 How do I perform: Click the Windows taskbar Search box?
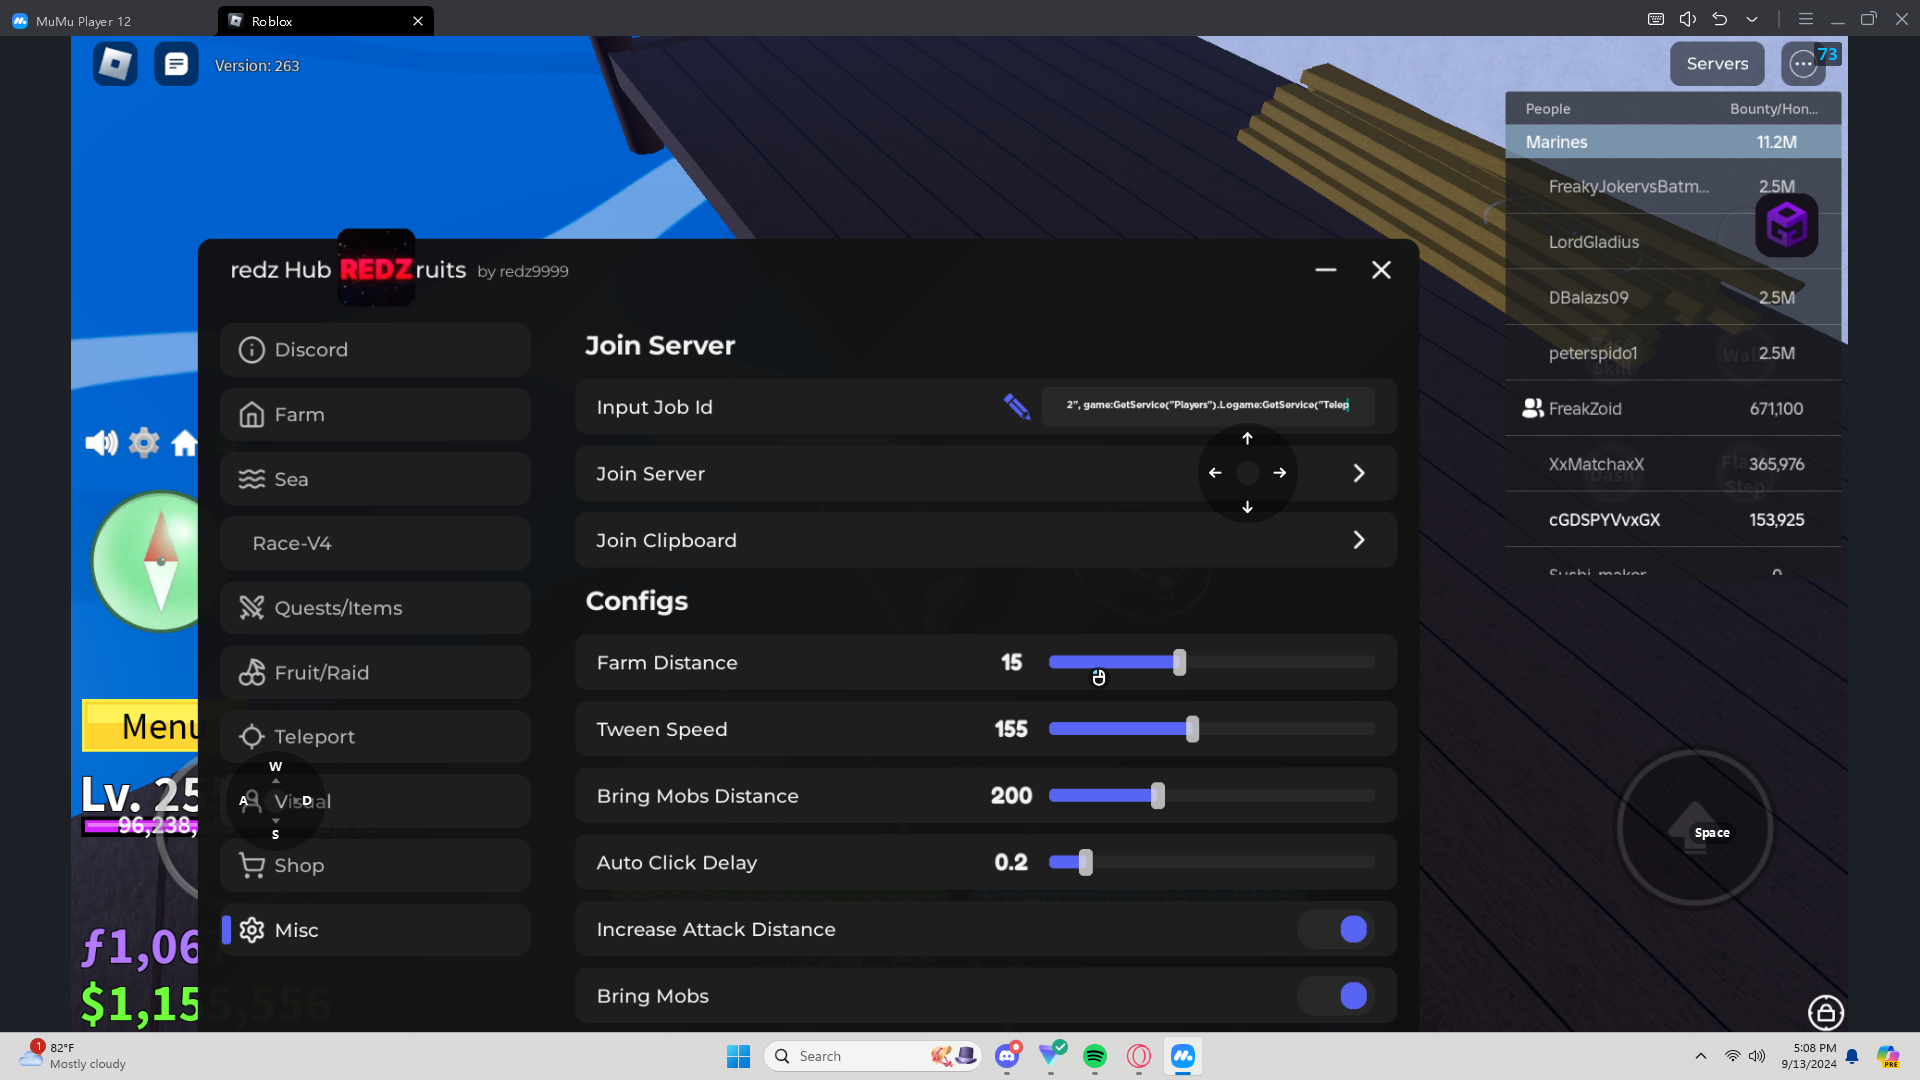point(873,1056)
